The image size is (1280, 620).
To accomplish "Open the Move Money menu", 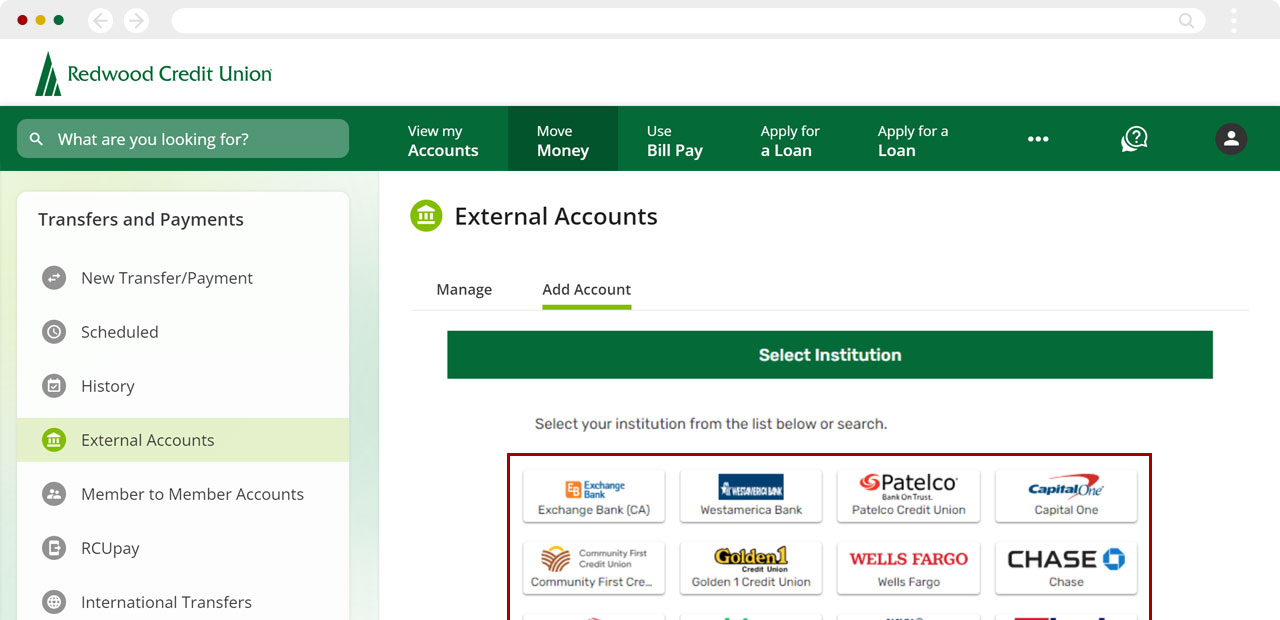I will [x=563, y=140].
